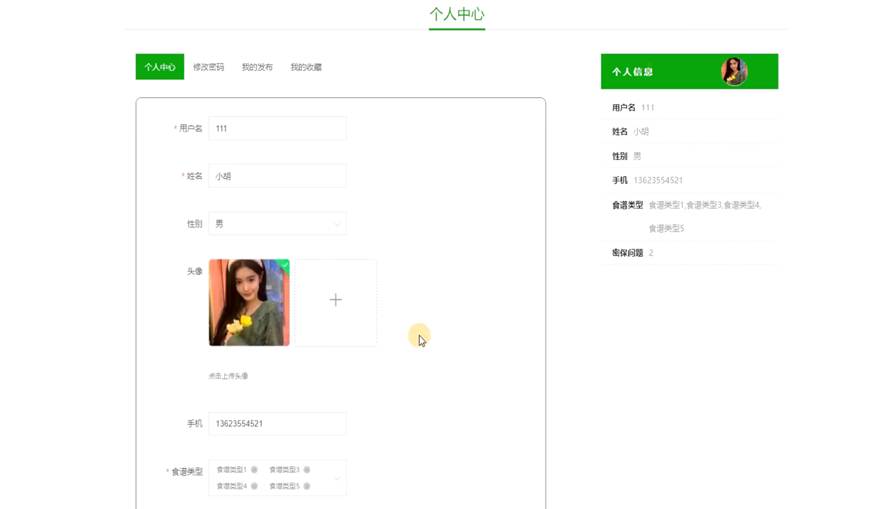The image size is (877, 509).
Task: Open the 修改密码 tab
Action: (209, 67)
